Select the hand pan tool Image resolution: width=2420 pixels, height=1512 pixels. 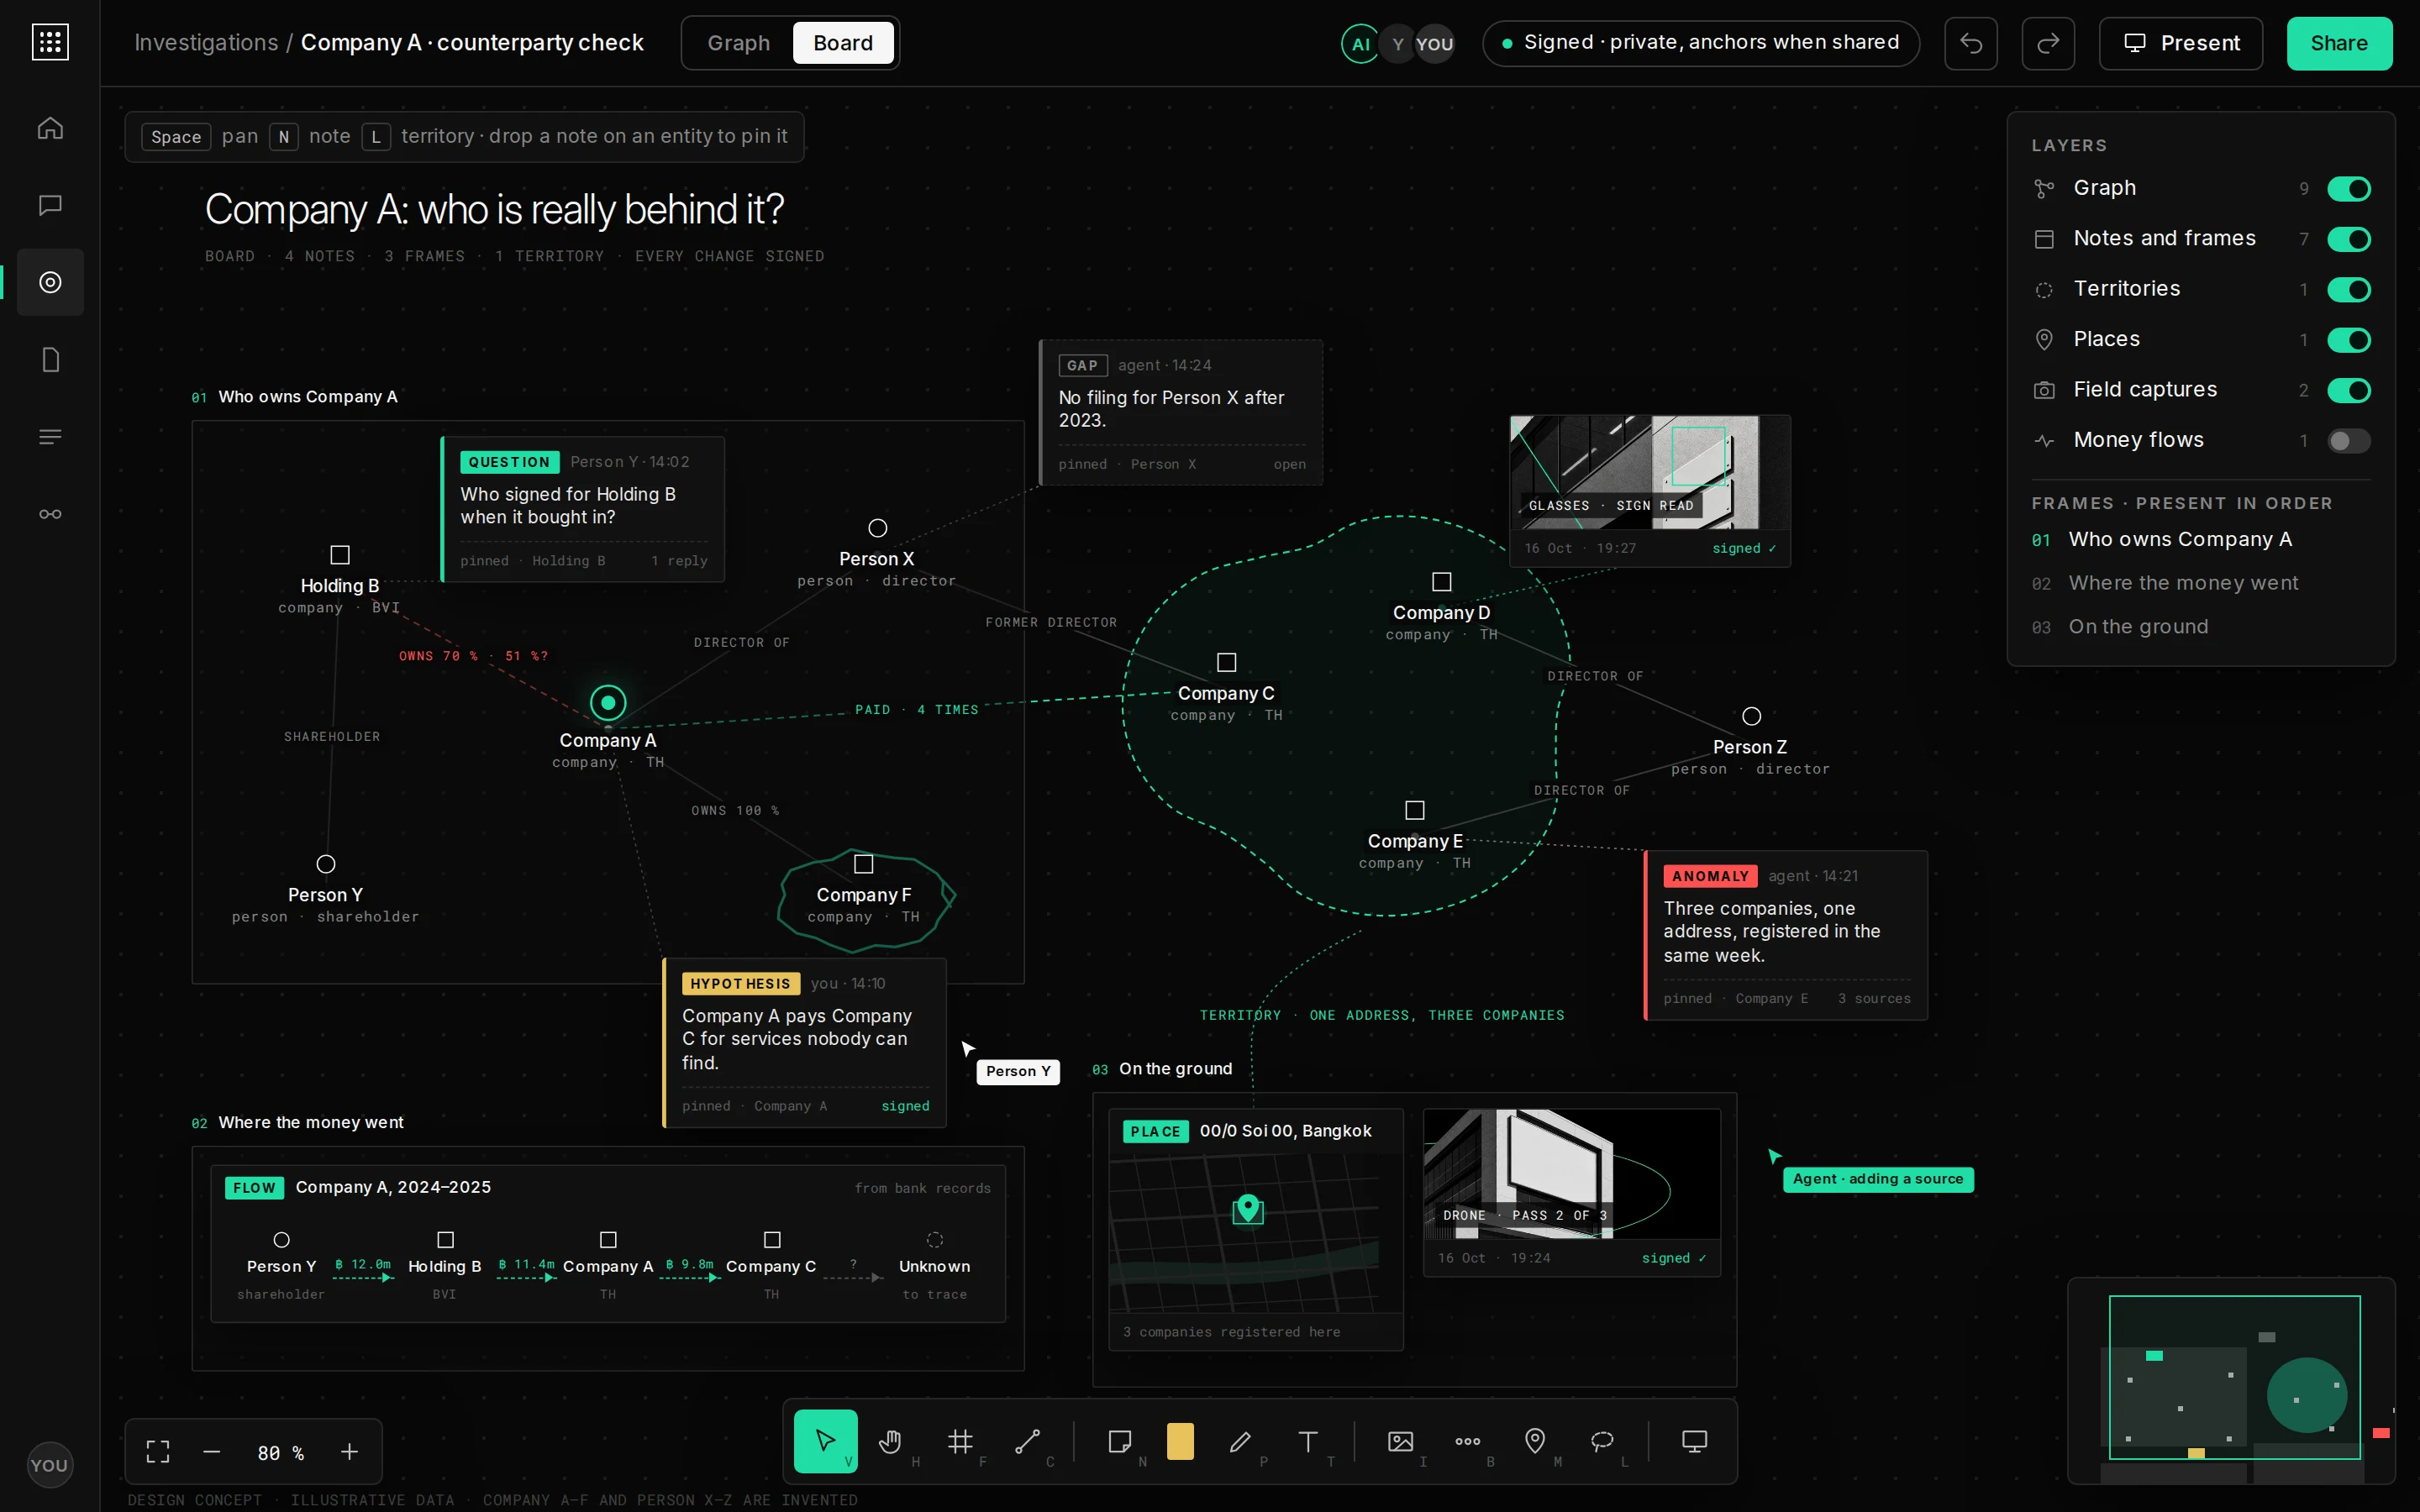click(x=892, y=1441)
